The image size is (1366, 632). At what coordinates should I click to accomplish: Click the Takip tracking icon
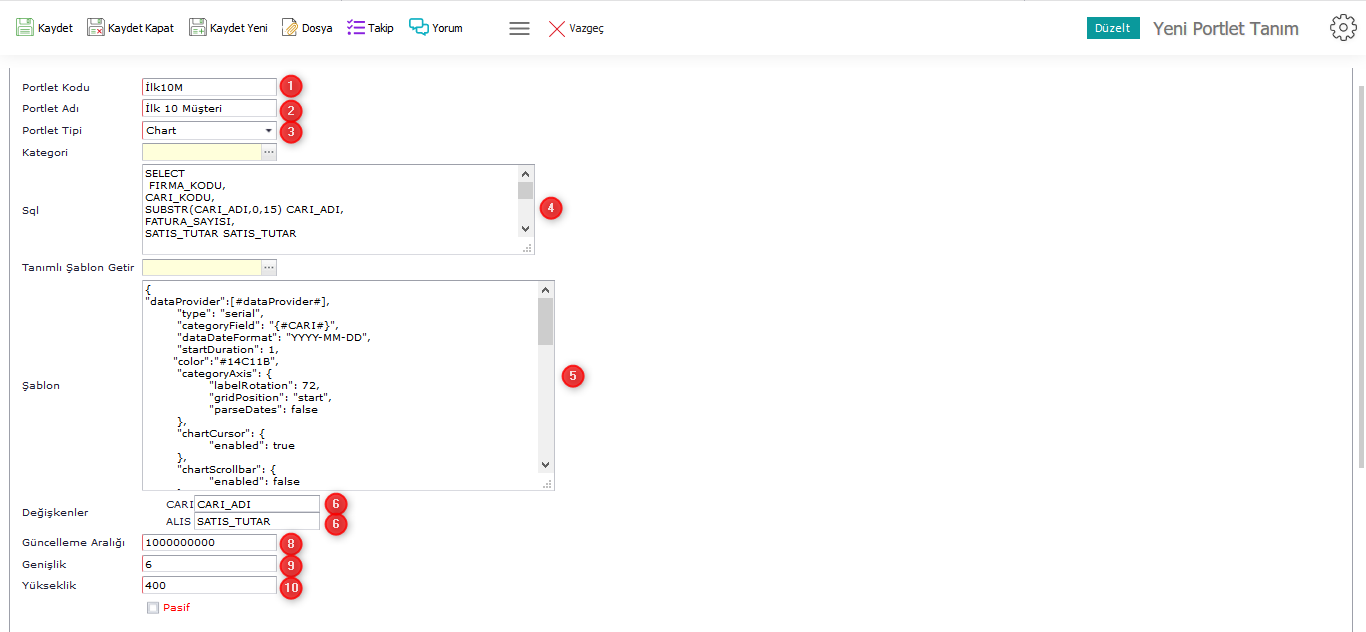point(356,28)
